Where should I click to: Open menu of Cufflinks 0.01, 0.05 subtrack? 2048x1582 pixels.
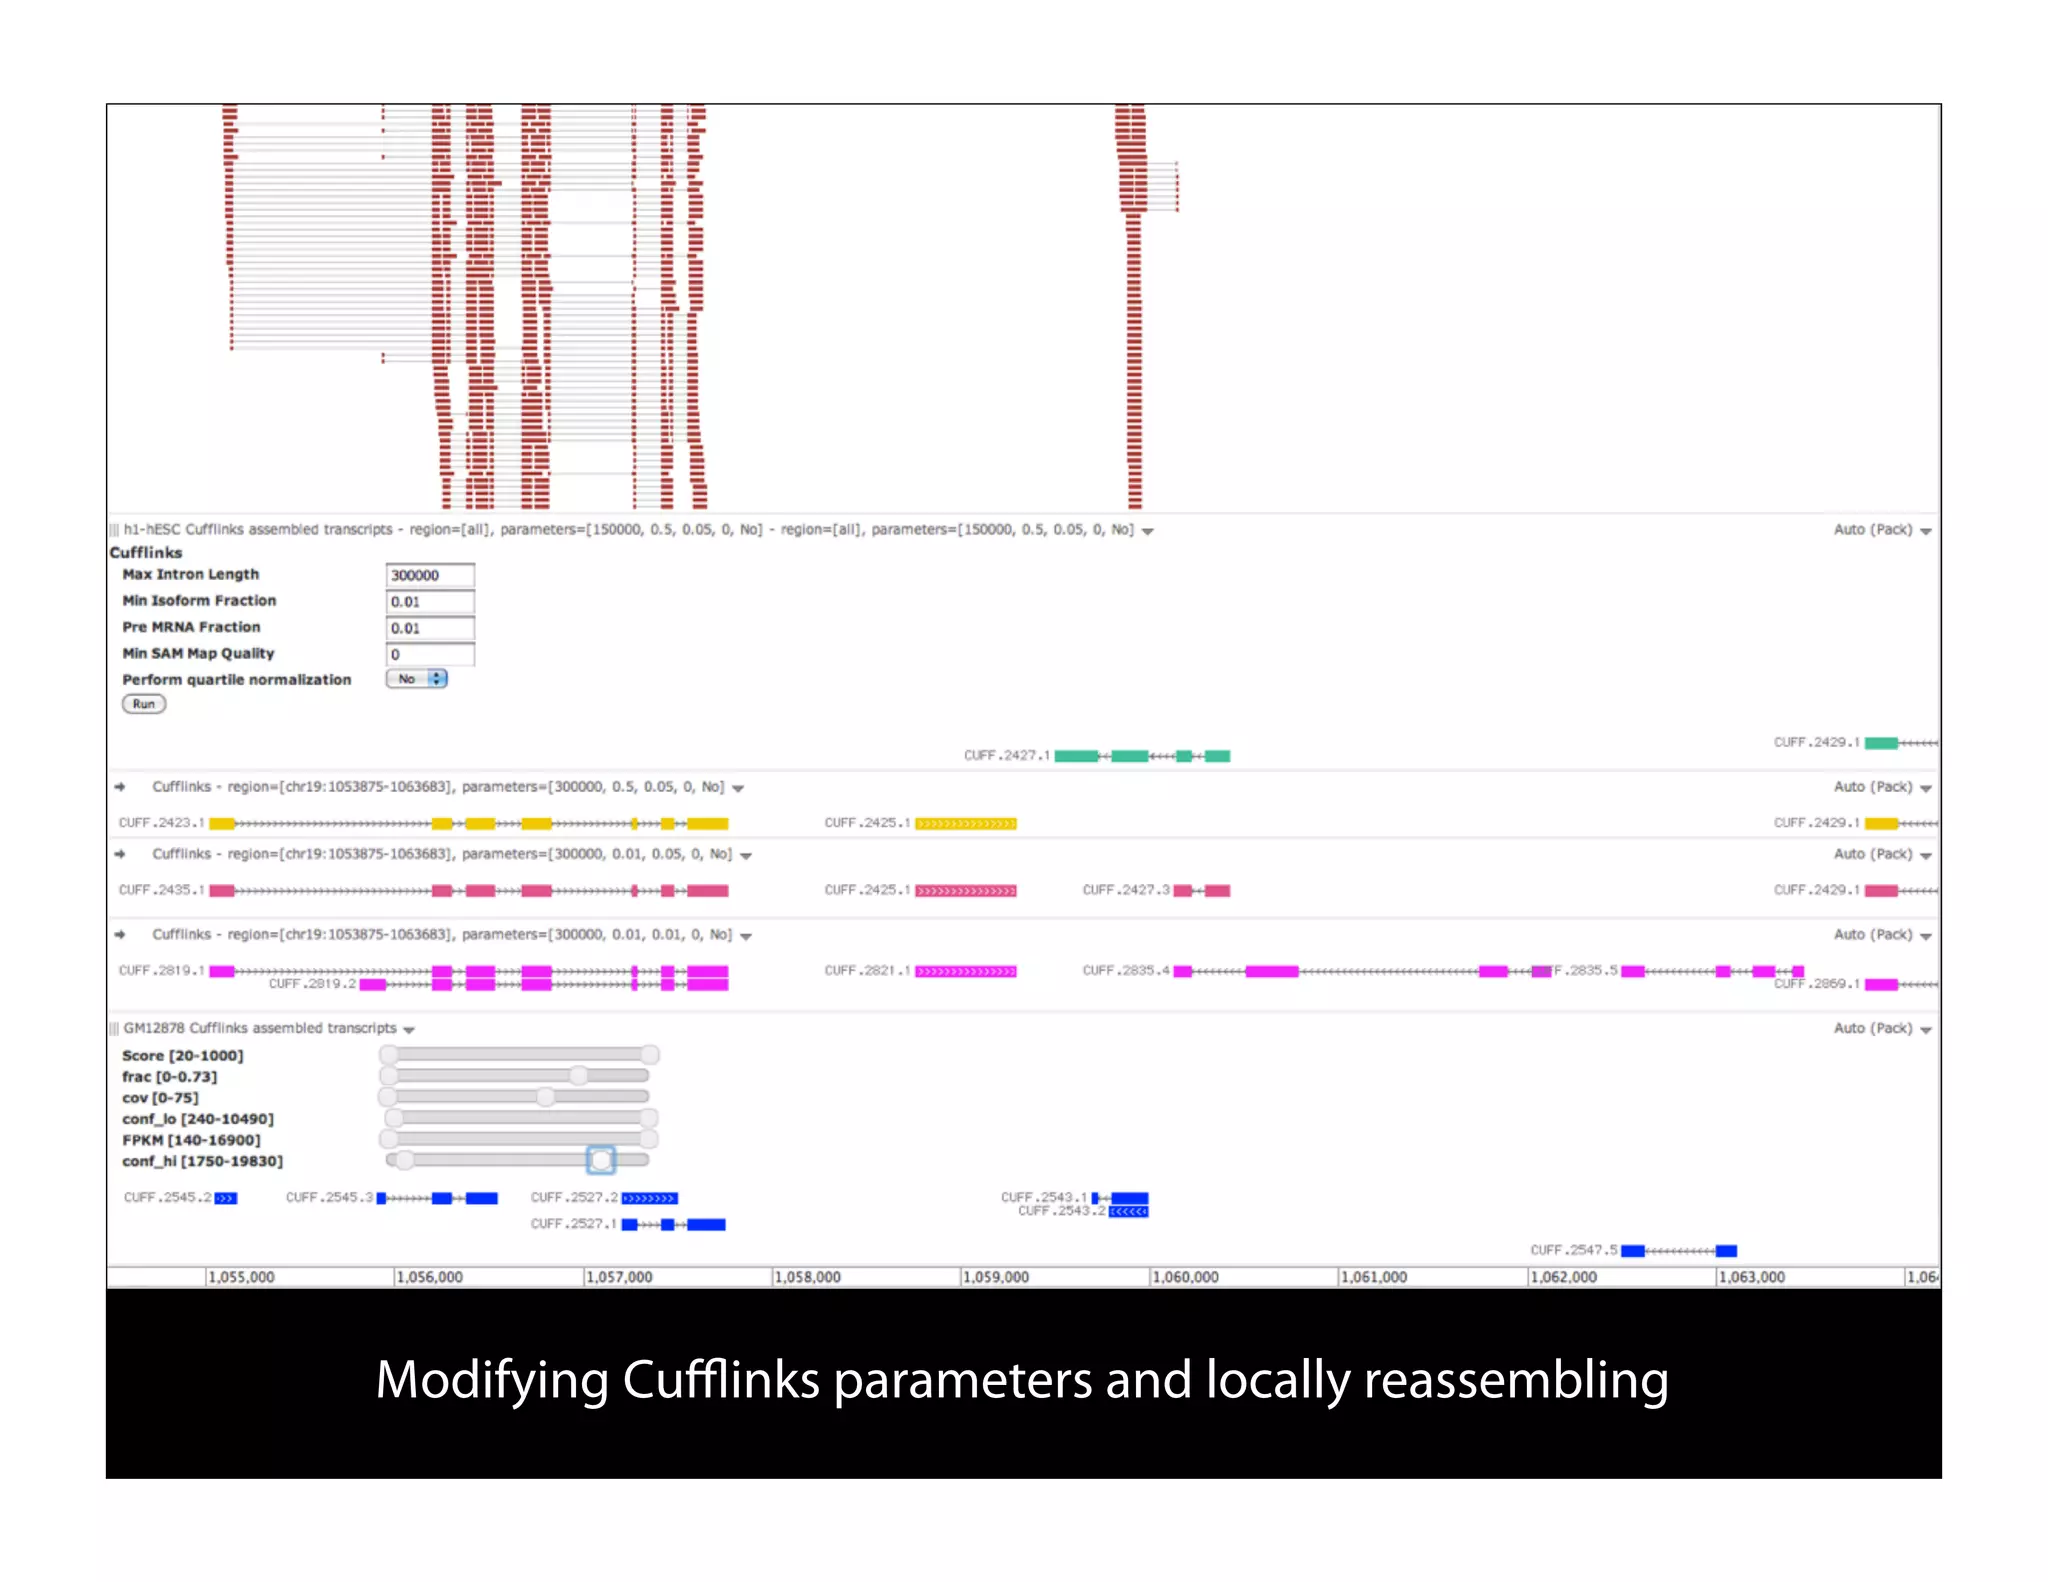pos(746,855)
